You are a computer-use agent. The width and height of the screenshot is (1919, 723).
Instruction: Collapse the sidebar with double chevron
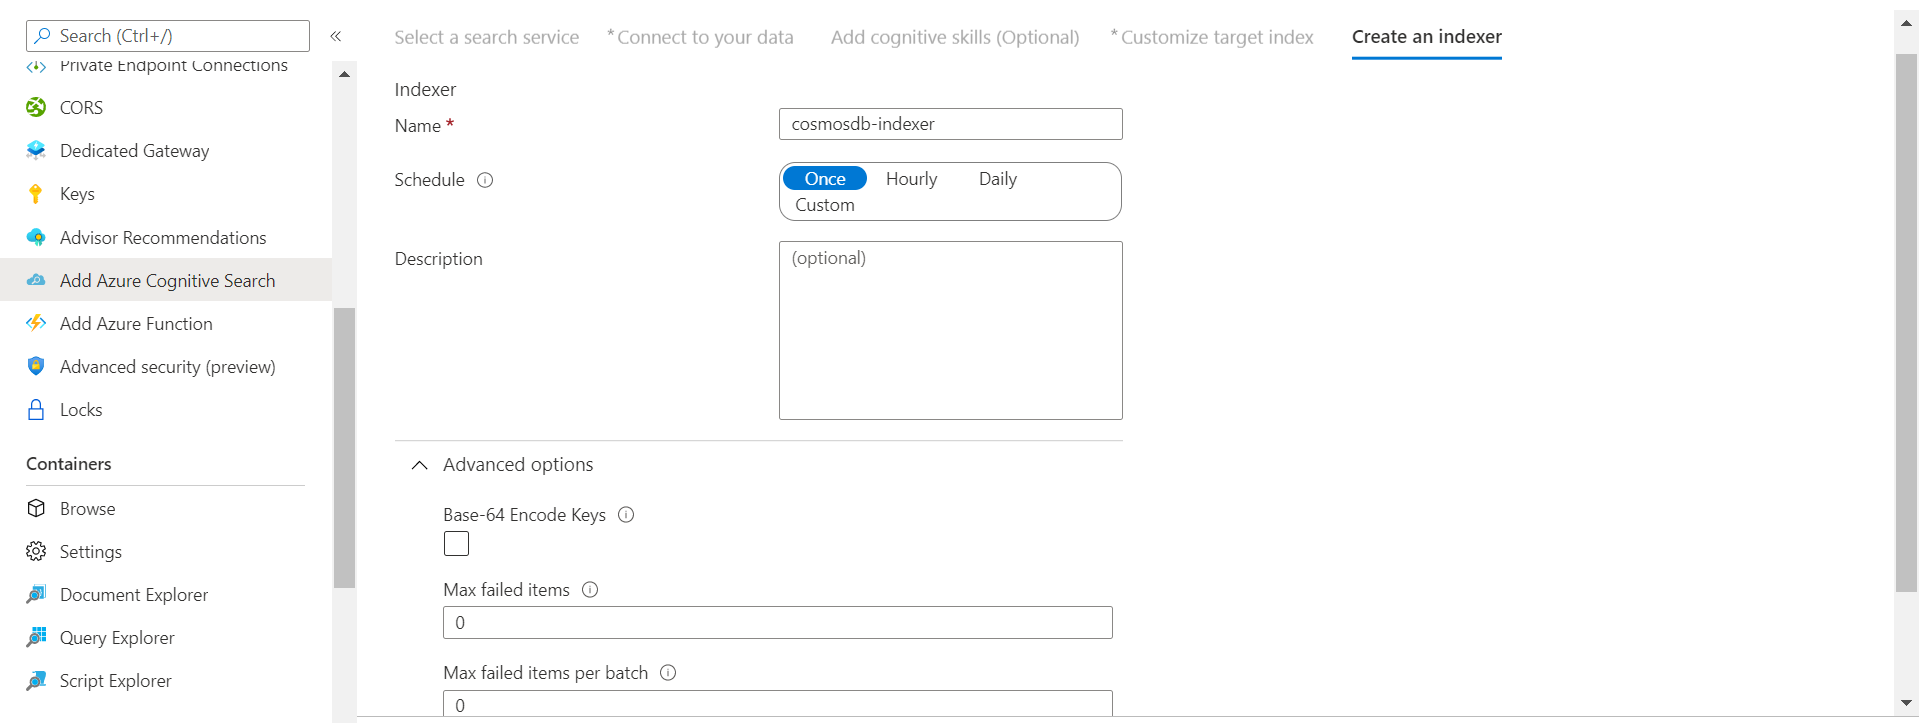[336, 36]
